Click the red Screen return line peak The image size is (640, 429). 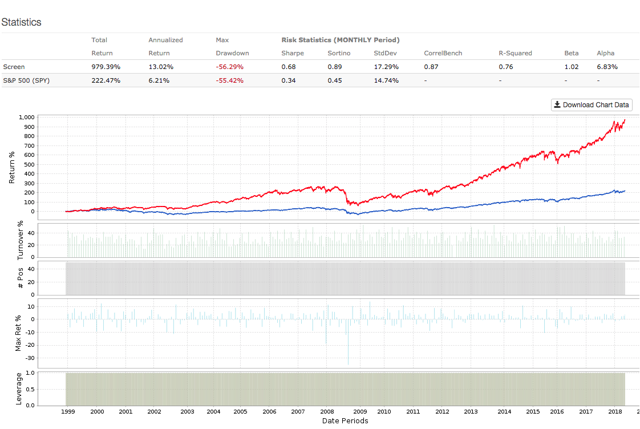[x=624, y=120]
